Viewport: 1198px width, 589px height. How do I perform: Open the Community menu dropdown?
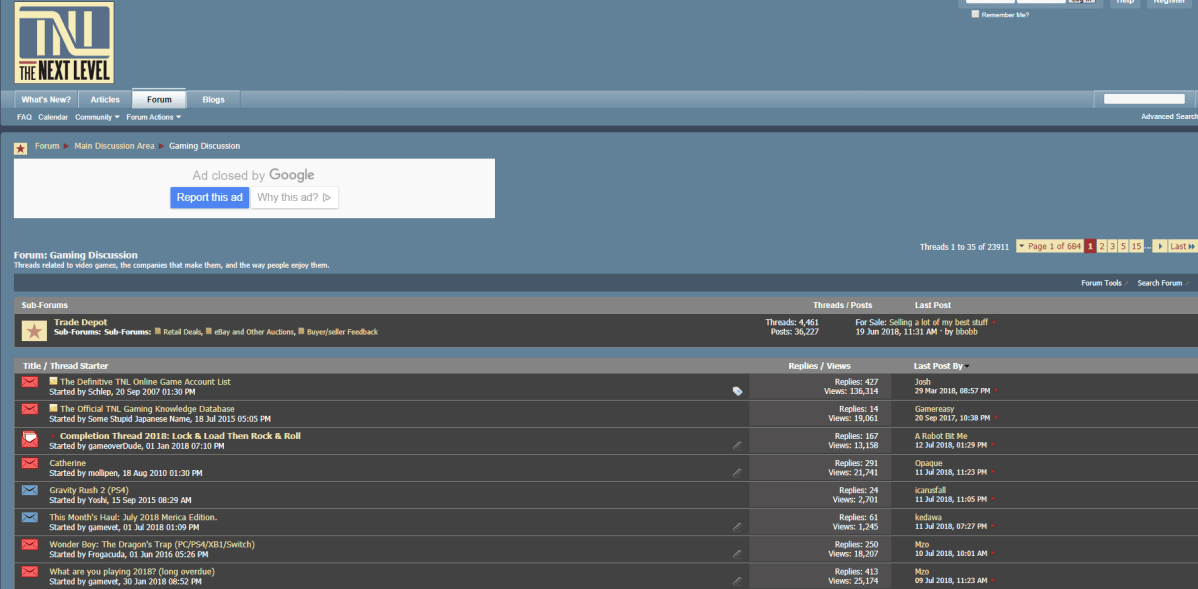tap(96, 117)
